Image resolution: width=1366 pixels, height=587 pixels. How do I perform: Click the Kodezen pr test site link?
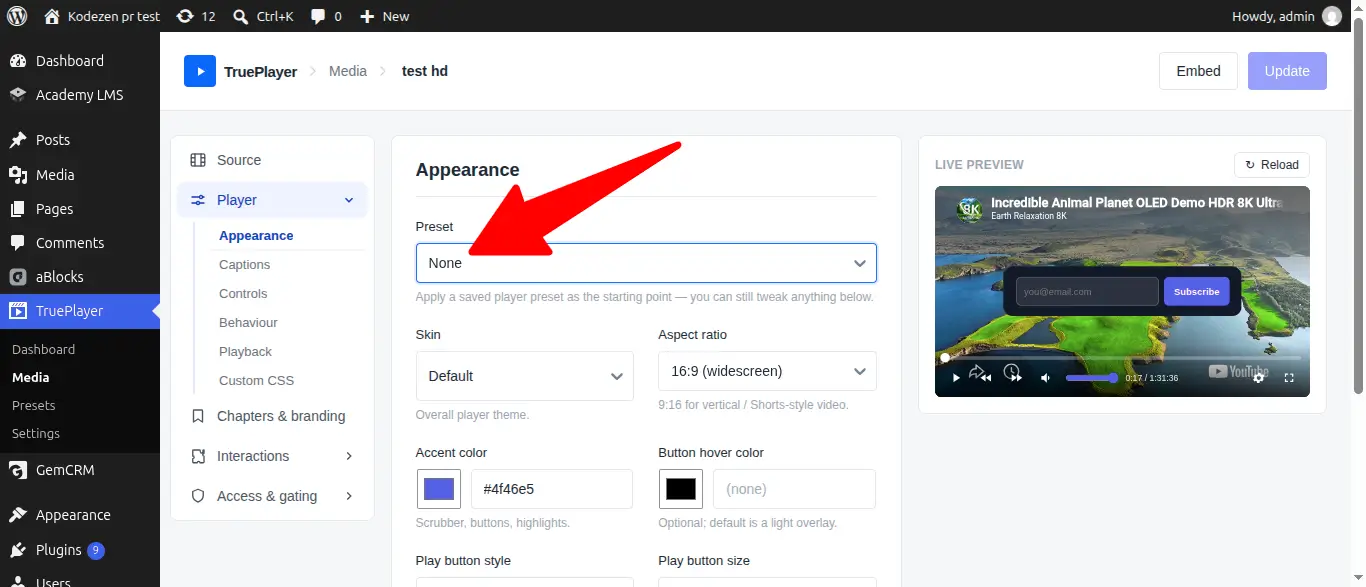[102, 16]
